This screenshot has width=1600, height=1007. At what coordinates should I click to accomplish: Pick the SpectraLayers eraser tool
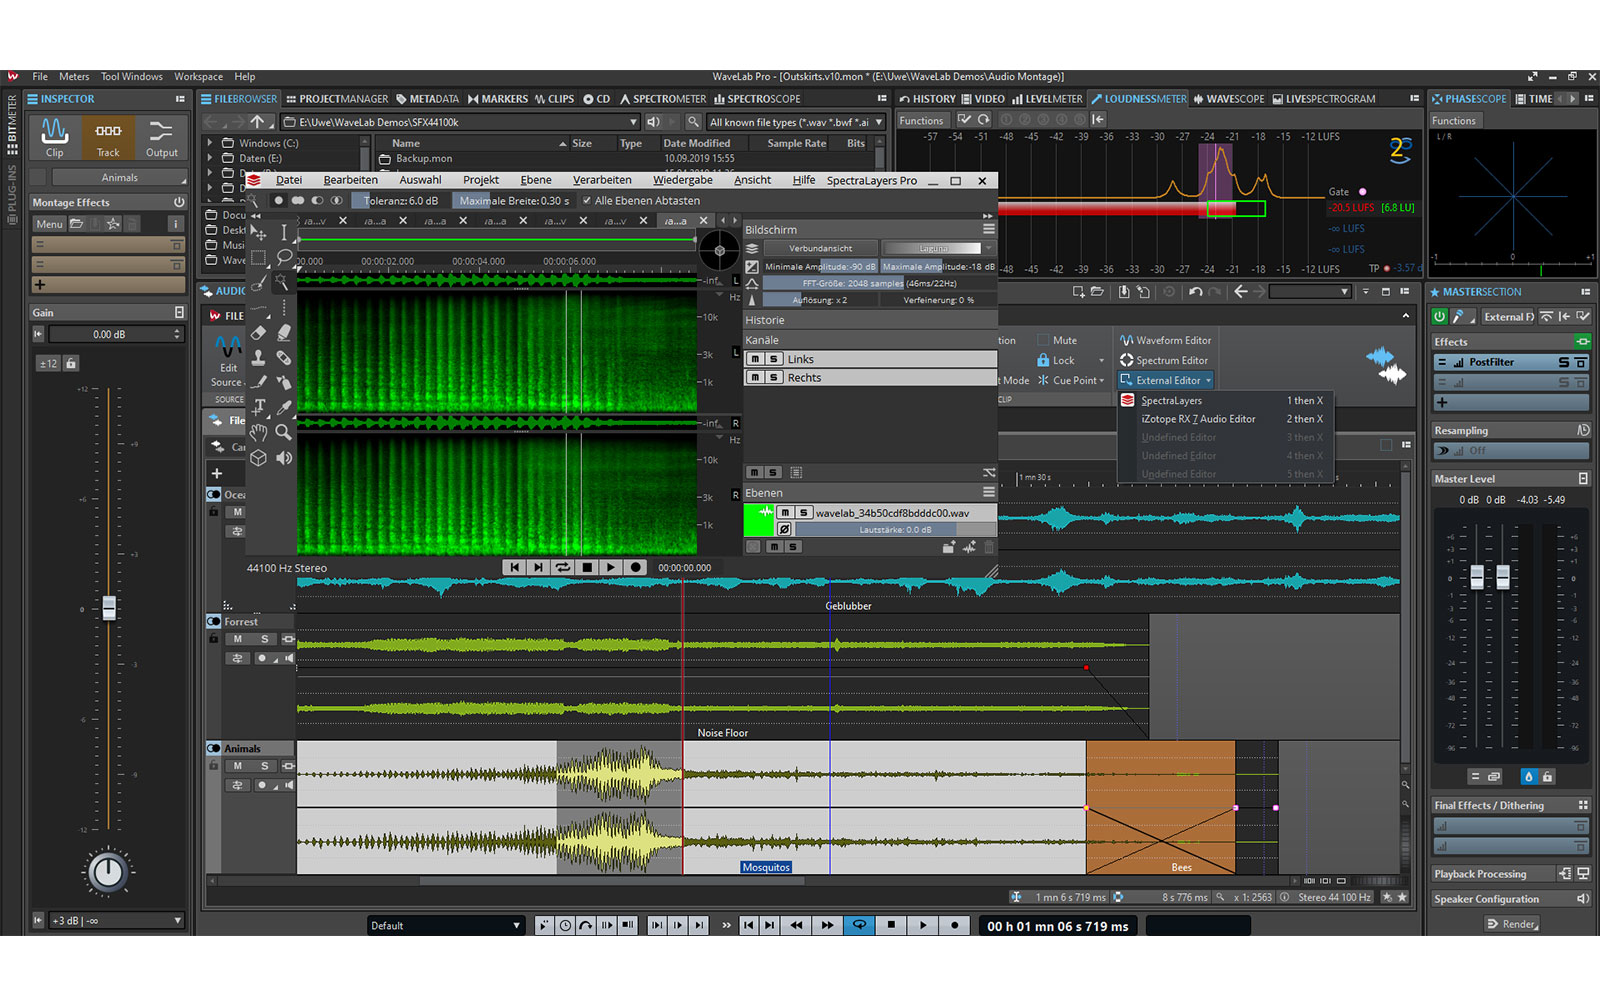tap(259, 332)
